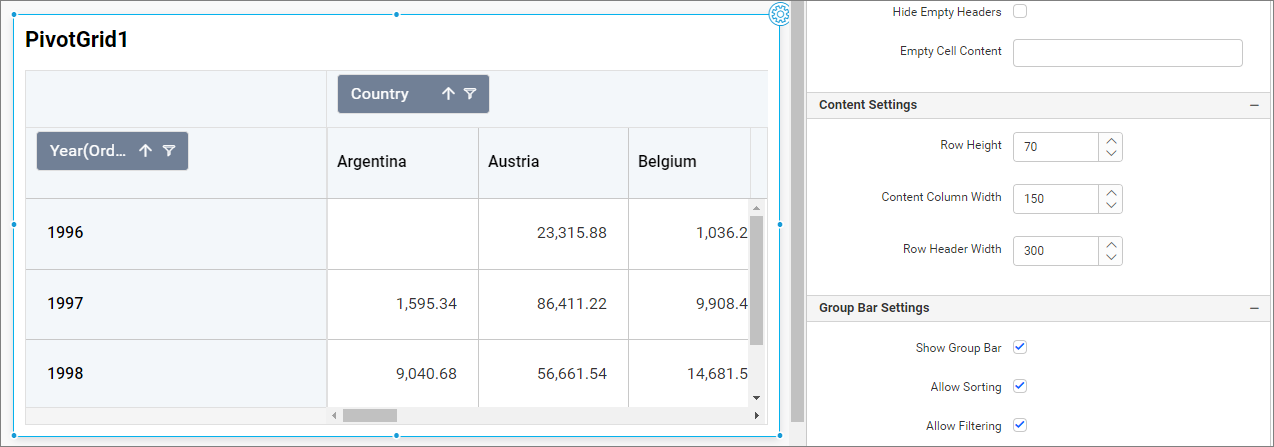Click the grid's scroll right arrow

[x=756, y=415]
